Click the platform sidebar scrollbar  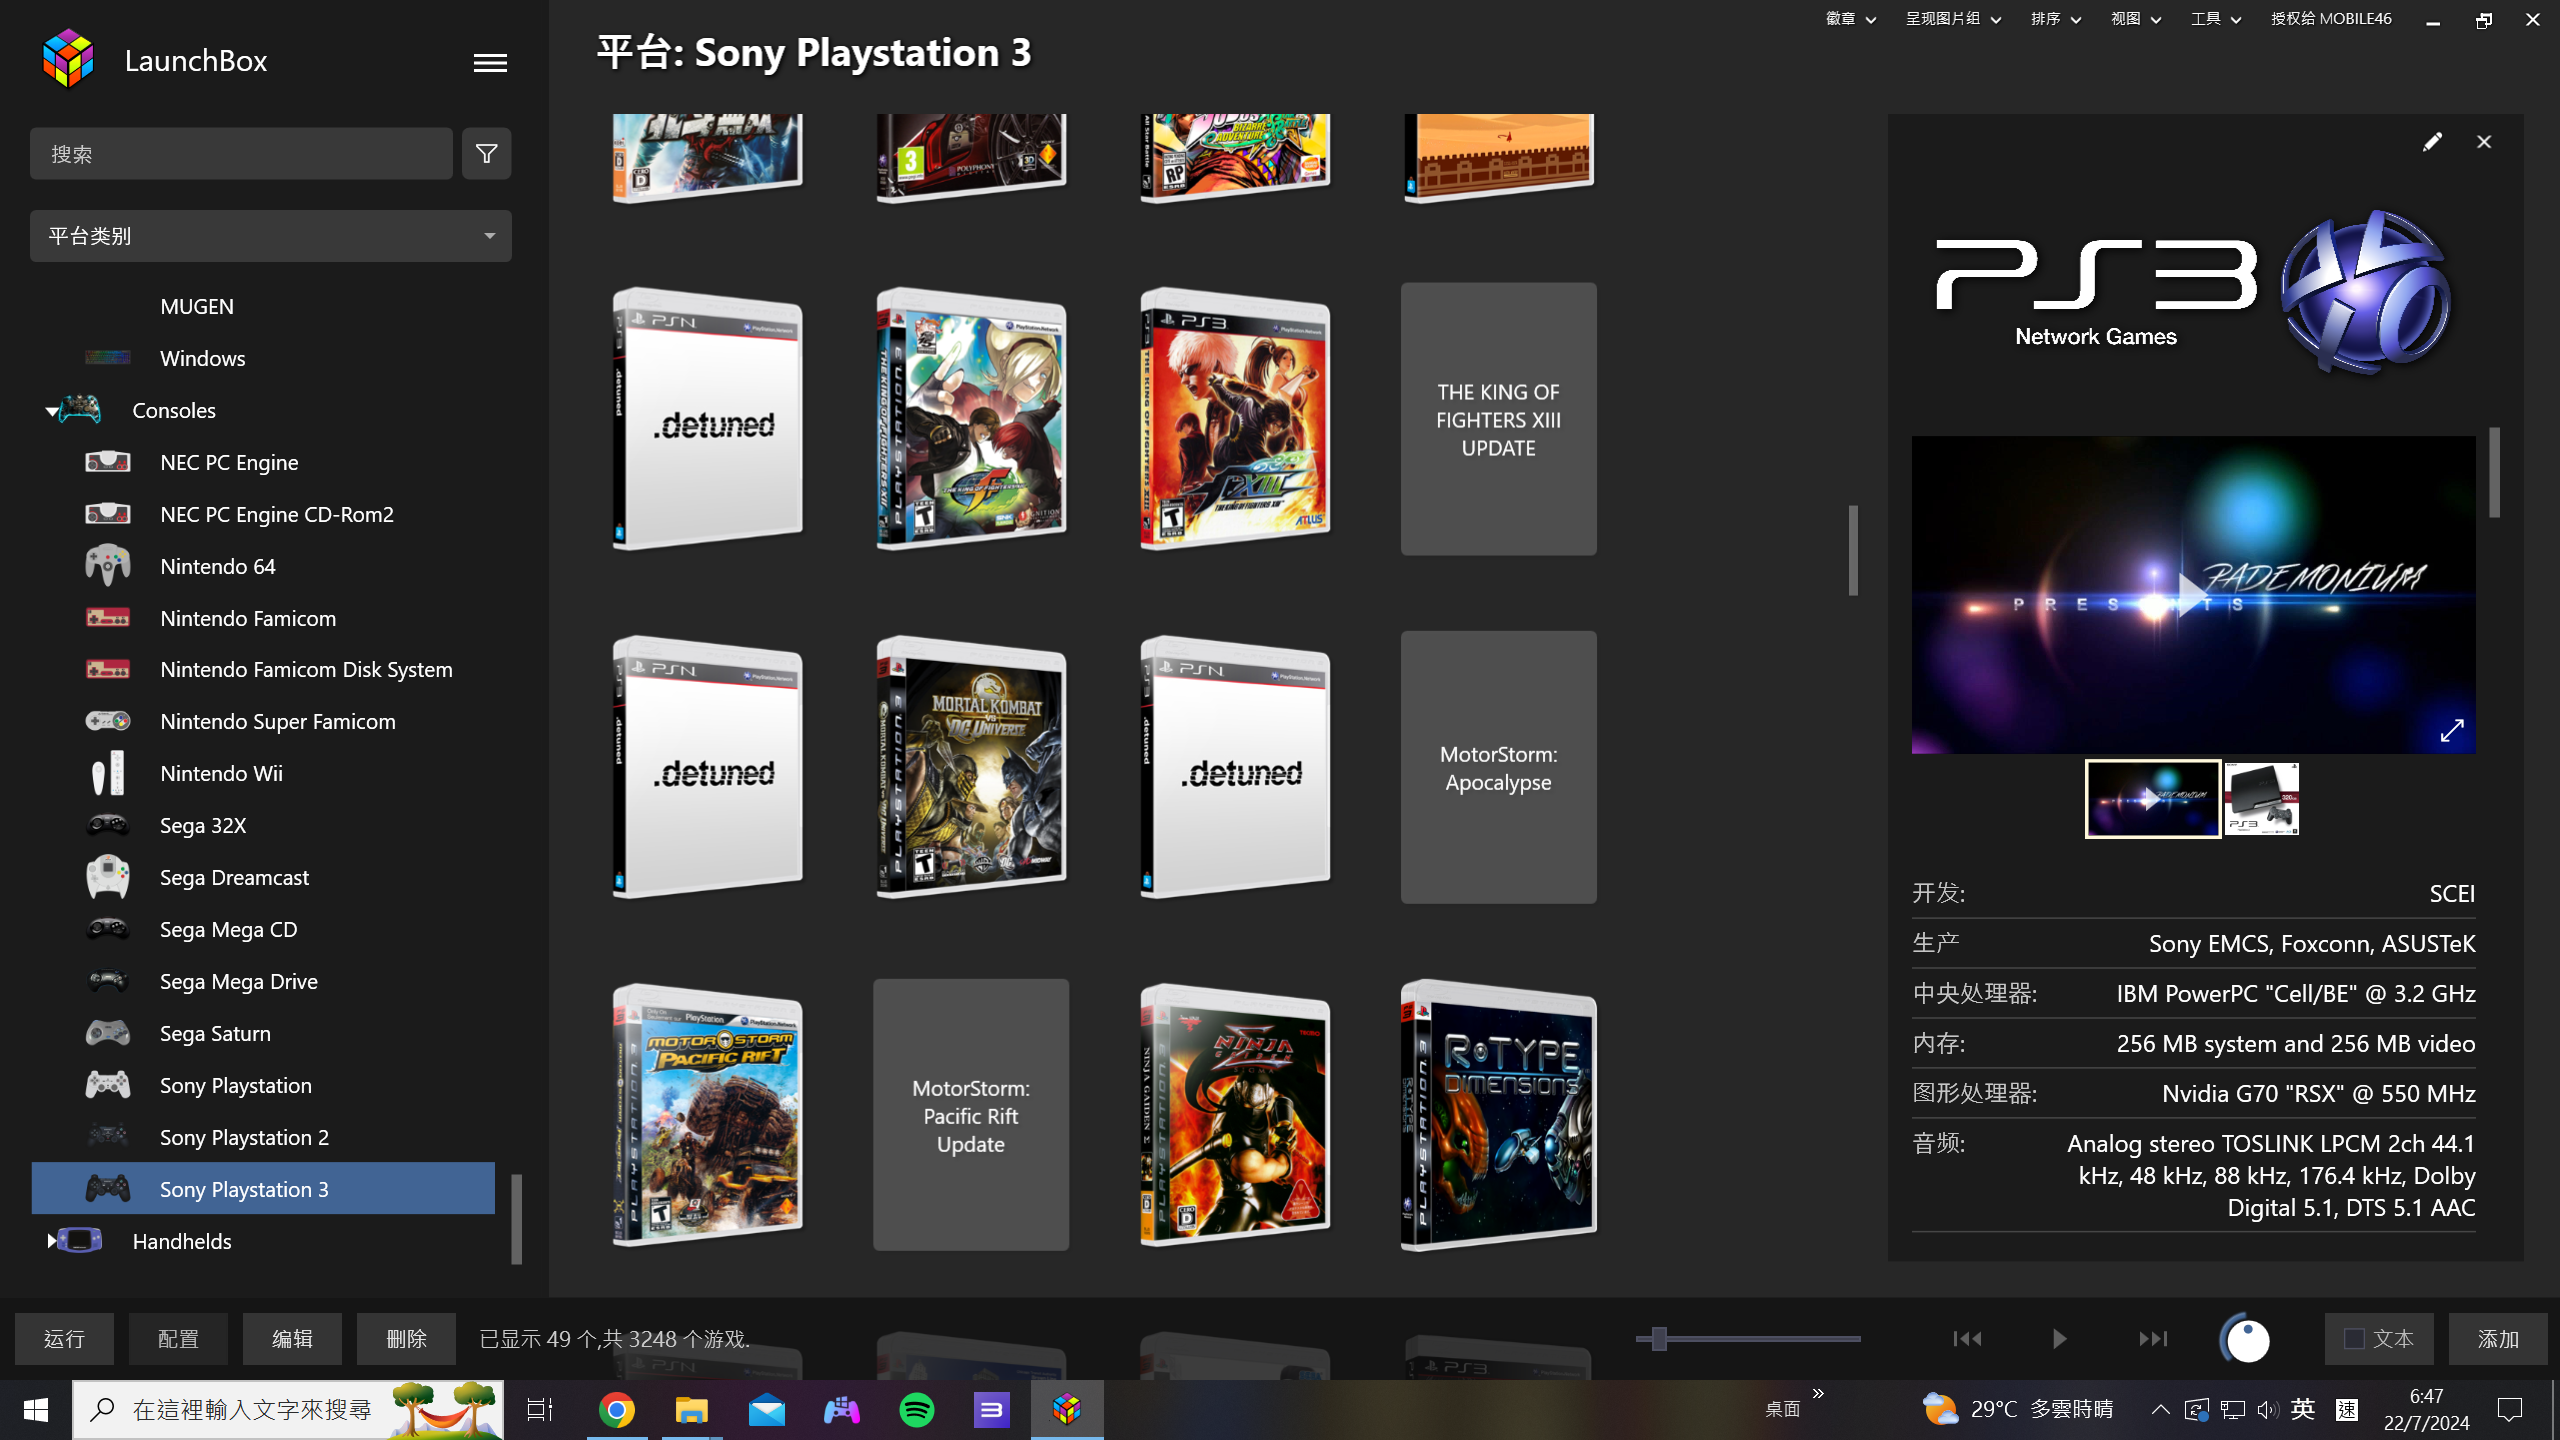(517, 1218)
